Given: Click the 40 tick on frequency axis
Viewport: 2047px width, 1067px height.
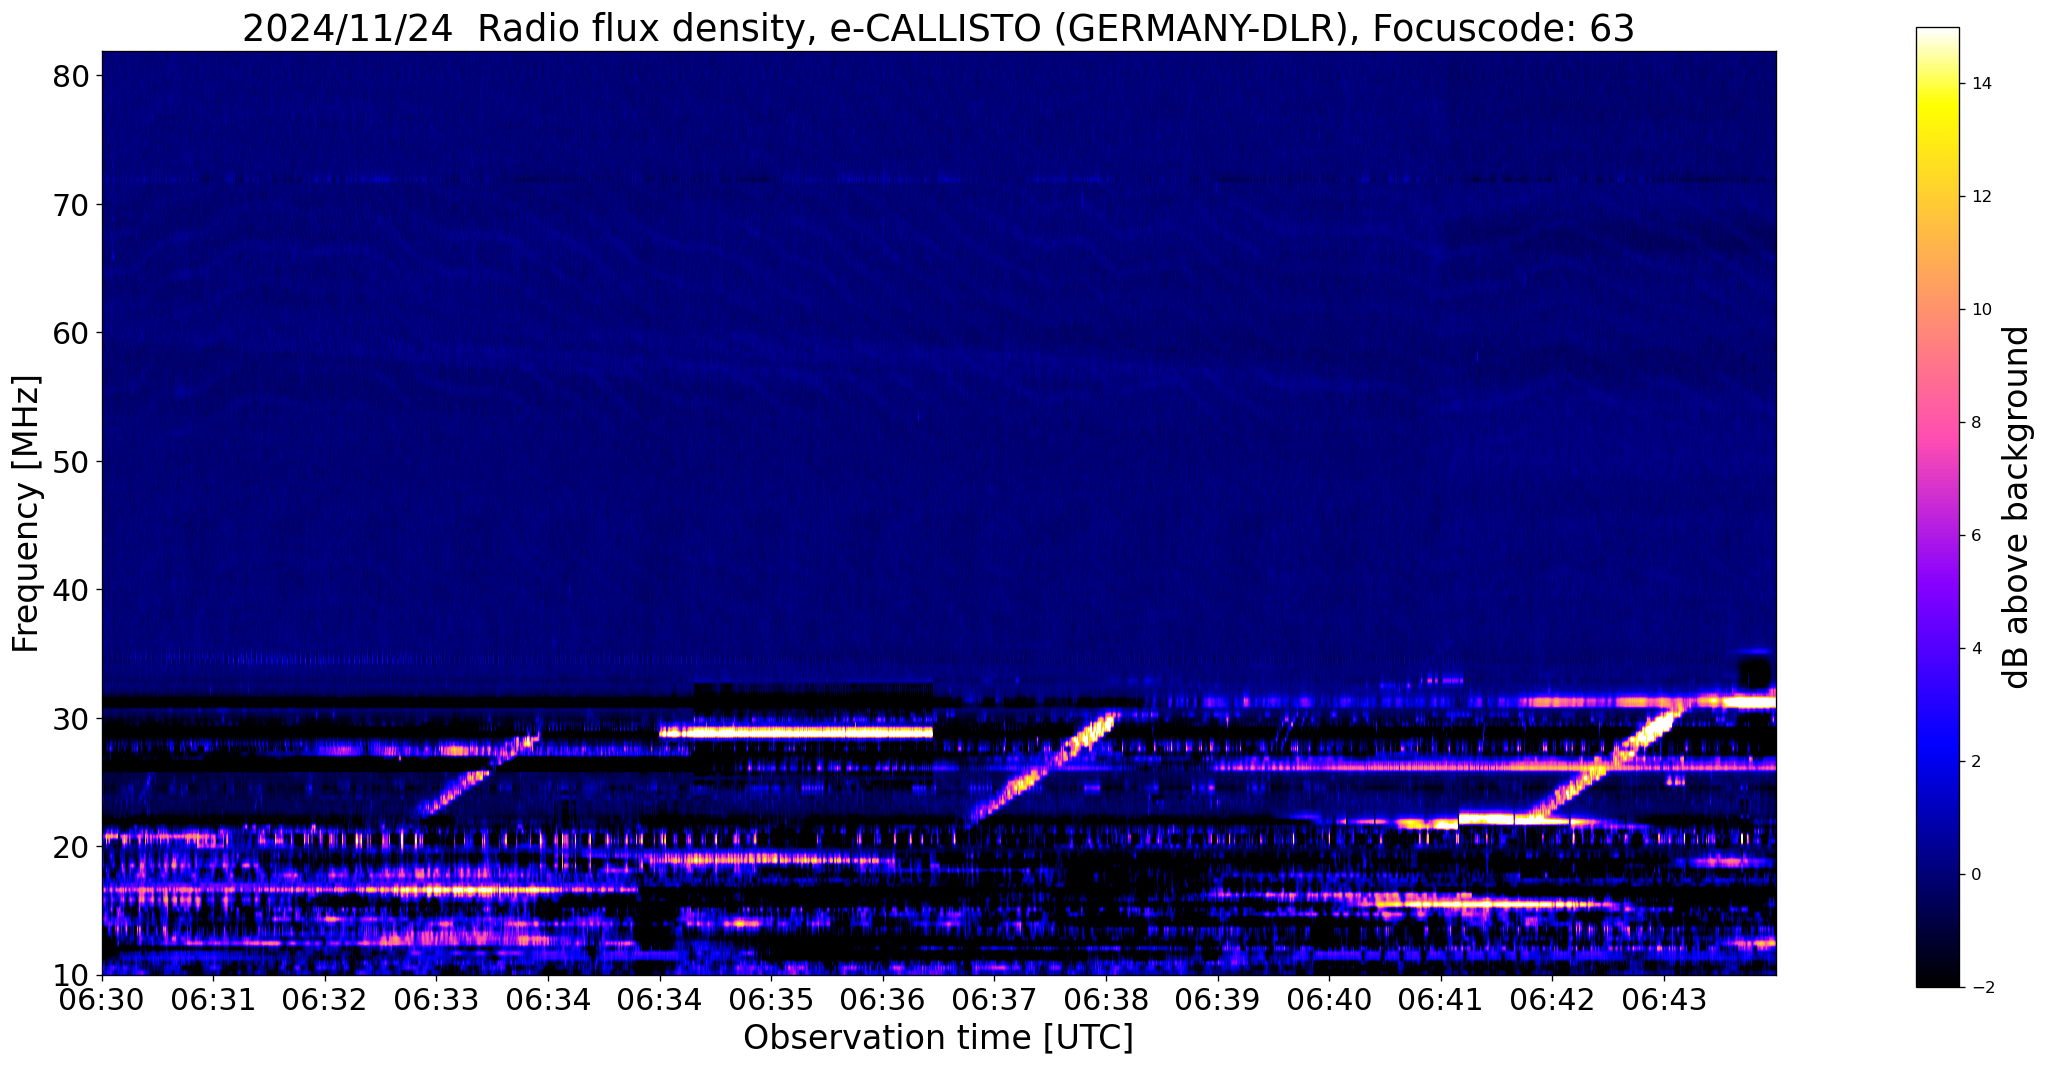Looking at the screenshot, I should tap(72, 590).
